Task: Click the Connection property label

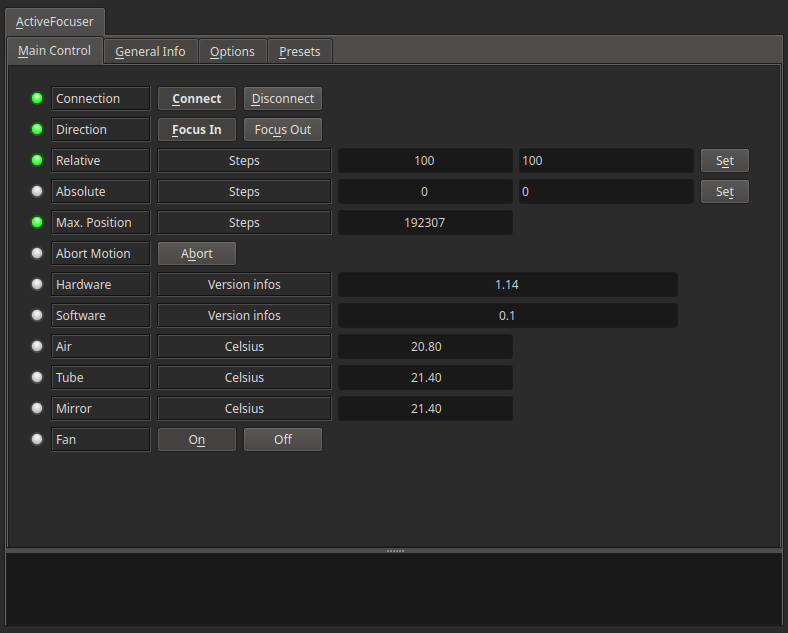Action: tap(101, 98)
